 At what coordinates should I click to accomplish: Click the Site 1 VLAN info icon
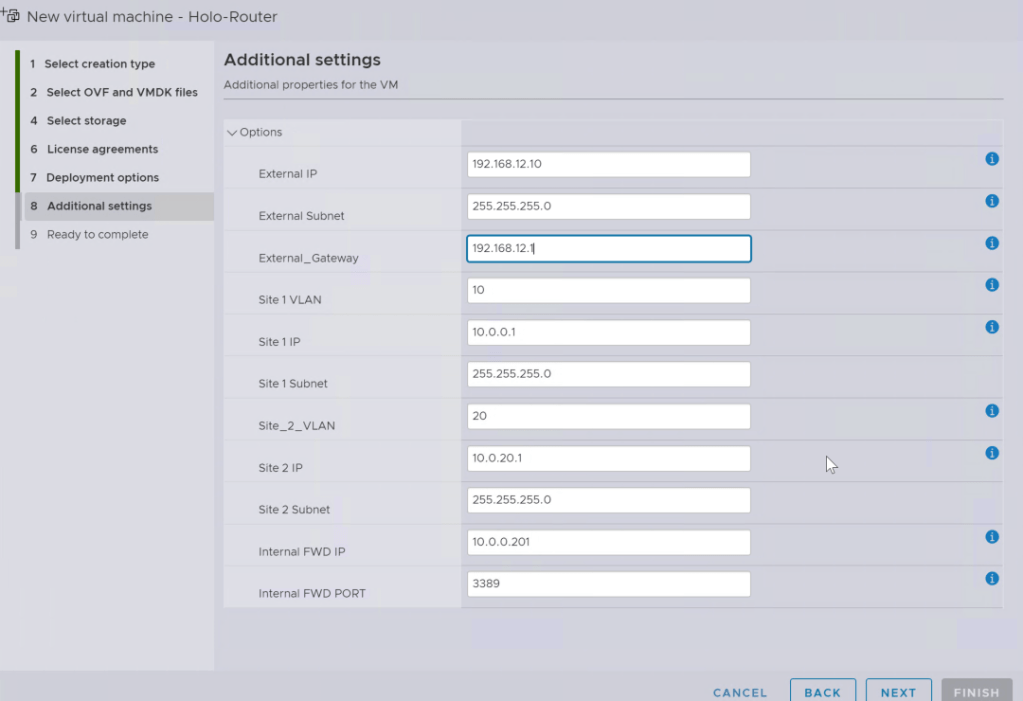coord(992,285)
